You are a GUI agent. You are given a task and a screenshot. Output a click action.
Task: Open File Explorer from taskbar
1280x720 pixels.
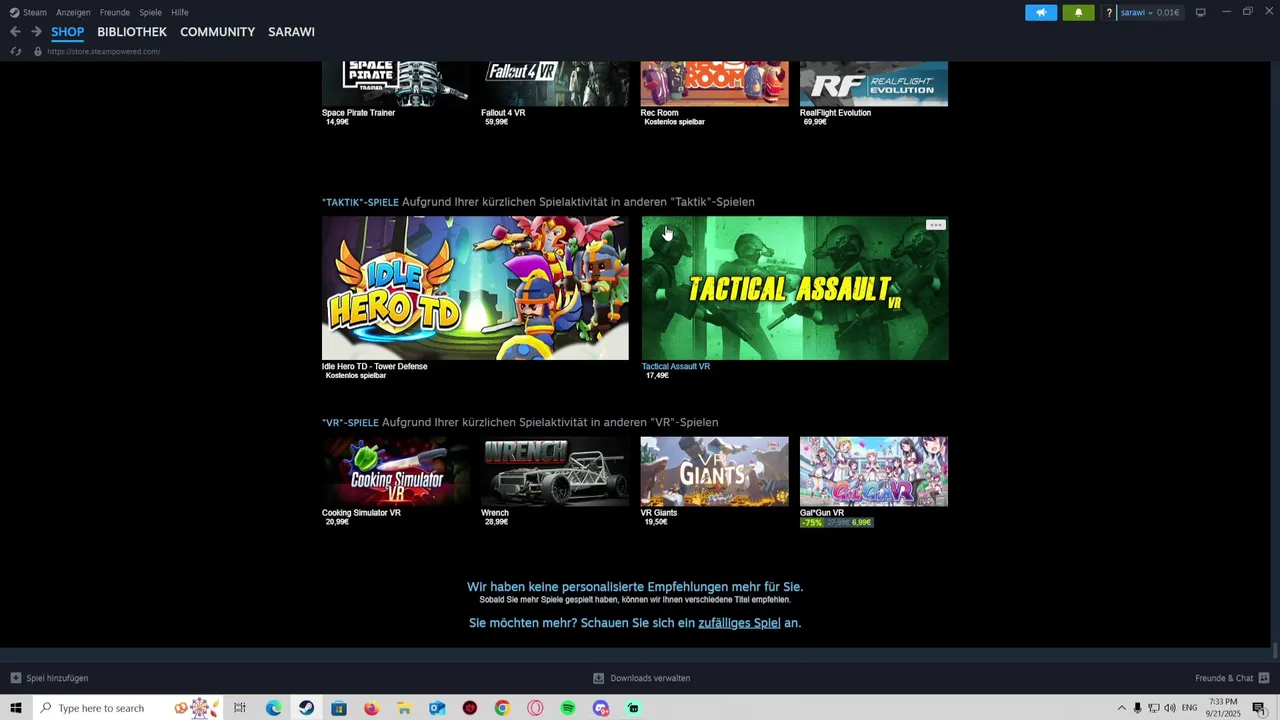point(404,708)
